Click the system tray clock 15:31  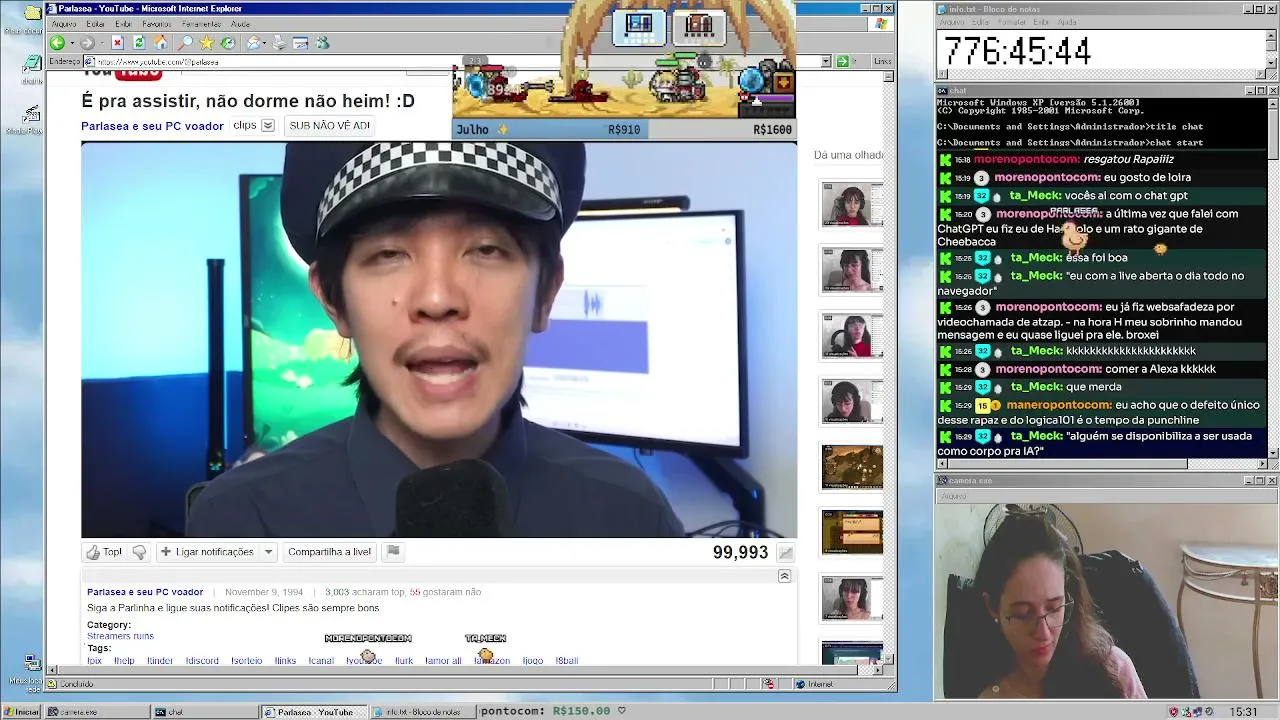1243,712
